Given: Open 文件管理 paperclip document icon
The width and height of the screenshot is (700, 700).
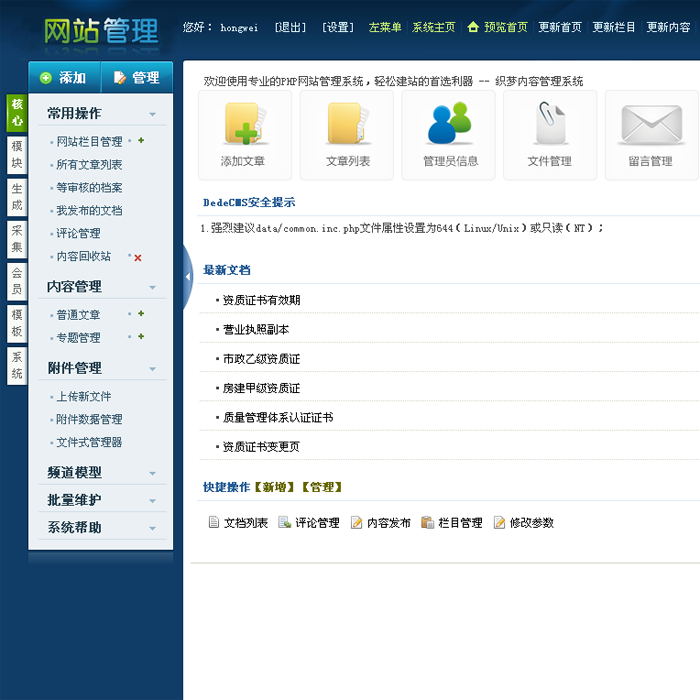Looking at the screenshot, I should (x=550, y=124).
